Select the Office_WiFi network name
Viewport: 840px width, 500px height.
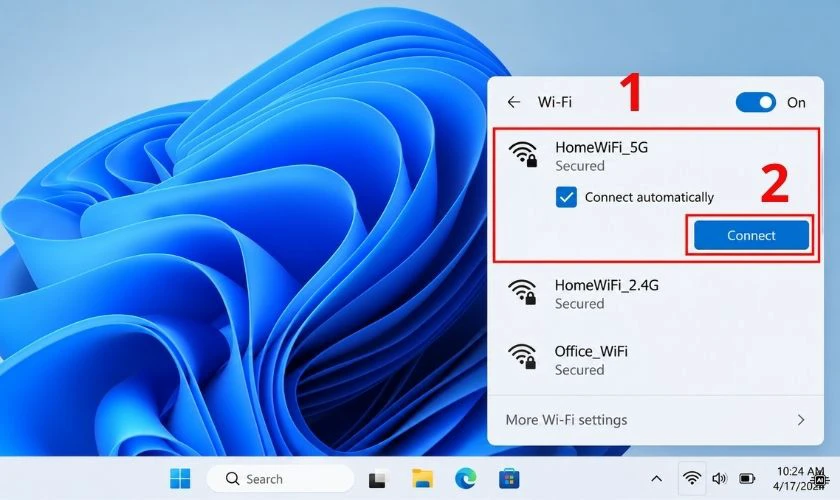coord(591,352)
